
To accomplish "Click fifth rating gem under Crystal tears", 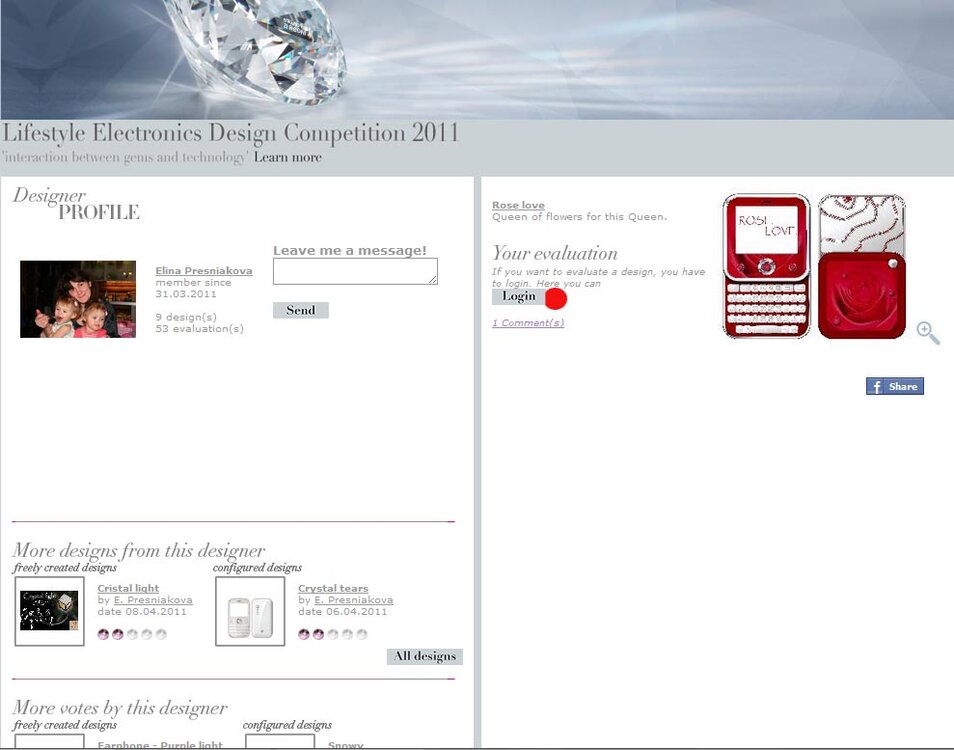I will click(x=361, y=634).
